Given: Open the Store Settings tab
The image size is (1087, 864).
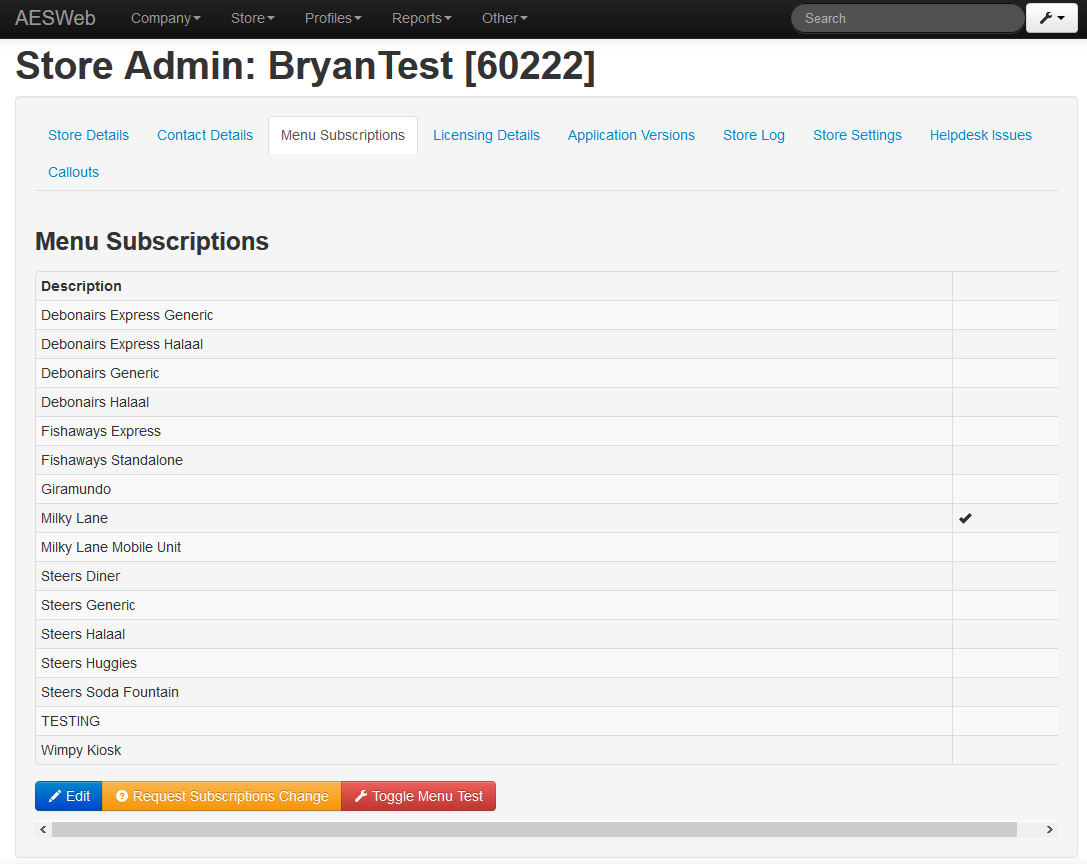Looking at the screenshot, I should (857, 135).
